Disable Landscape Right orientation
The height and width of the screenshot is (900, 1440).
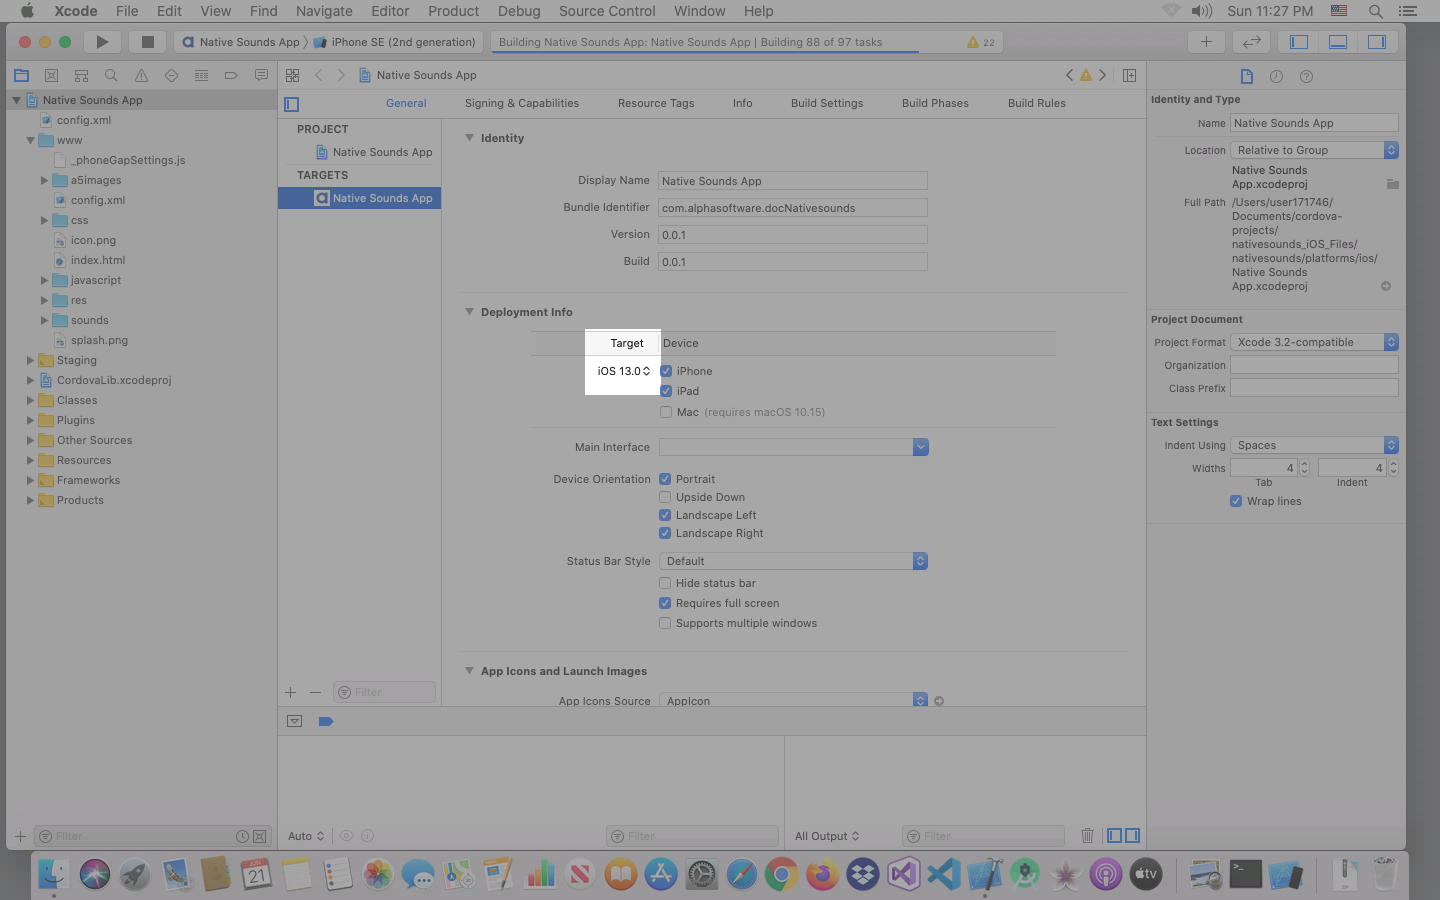[665, 533]
